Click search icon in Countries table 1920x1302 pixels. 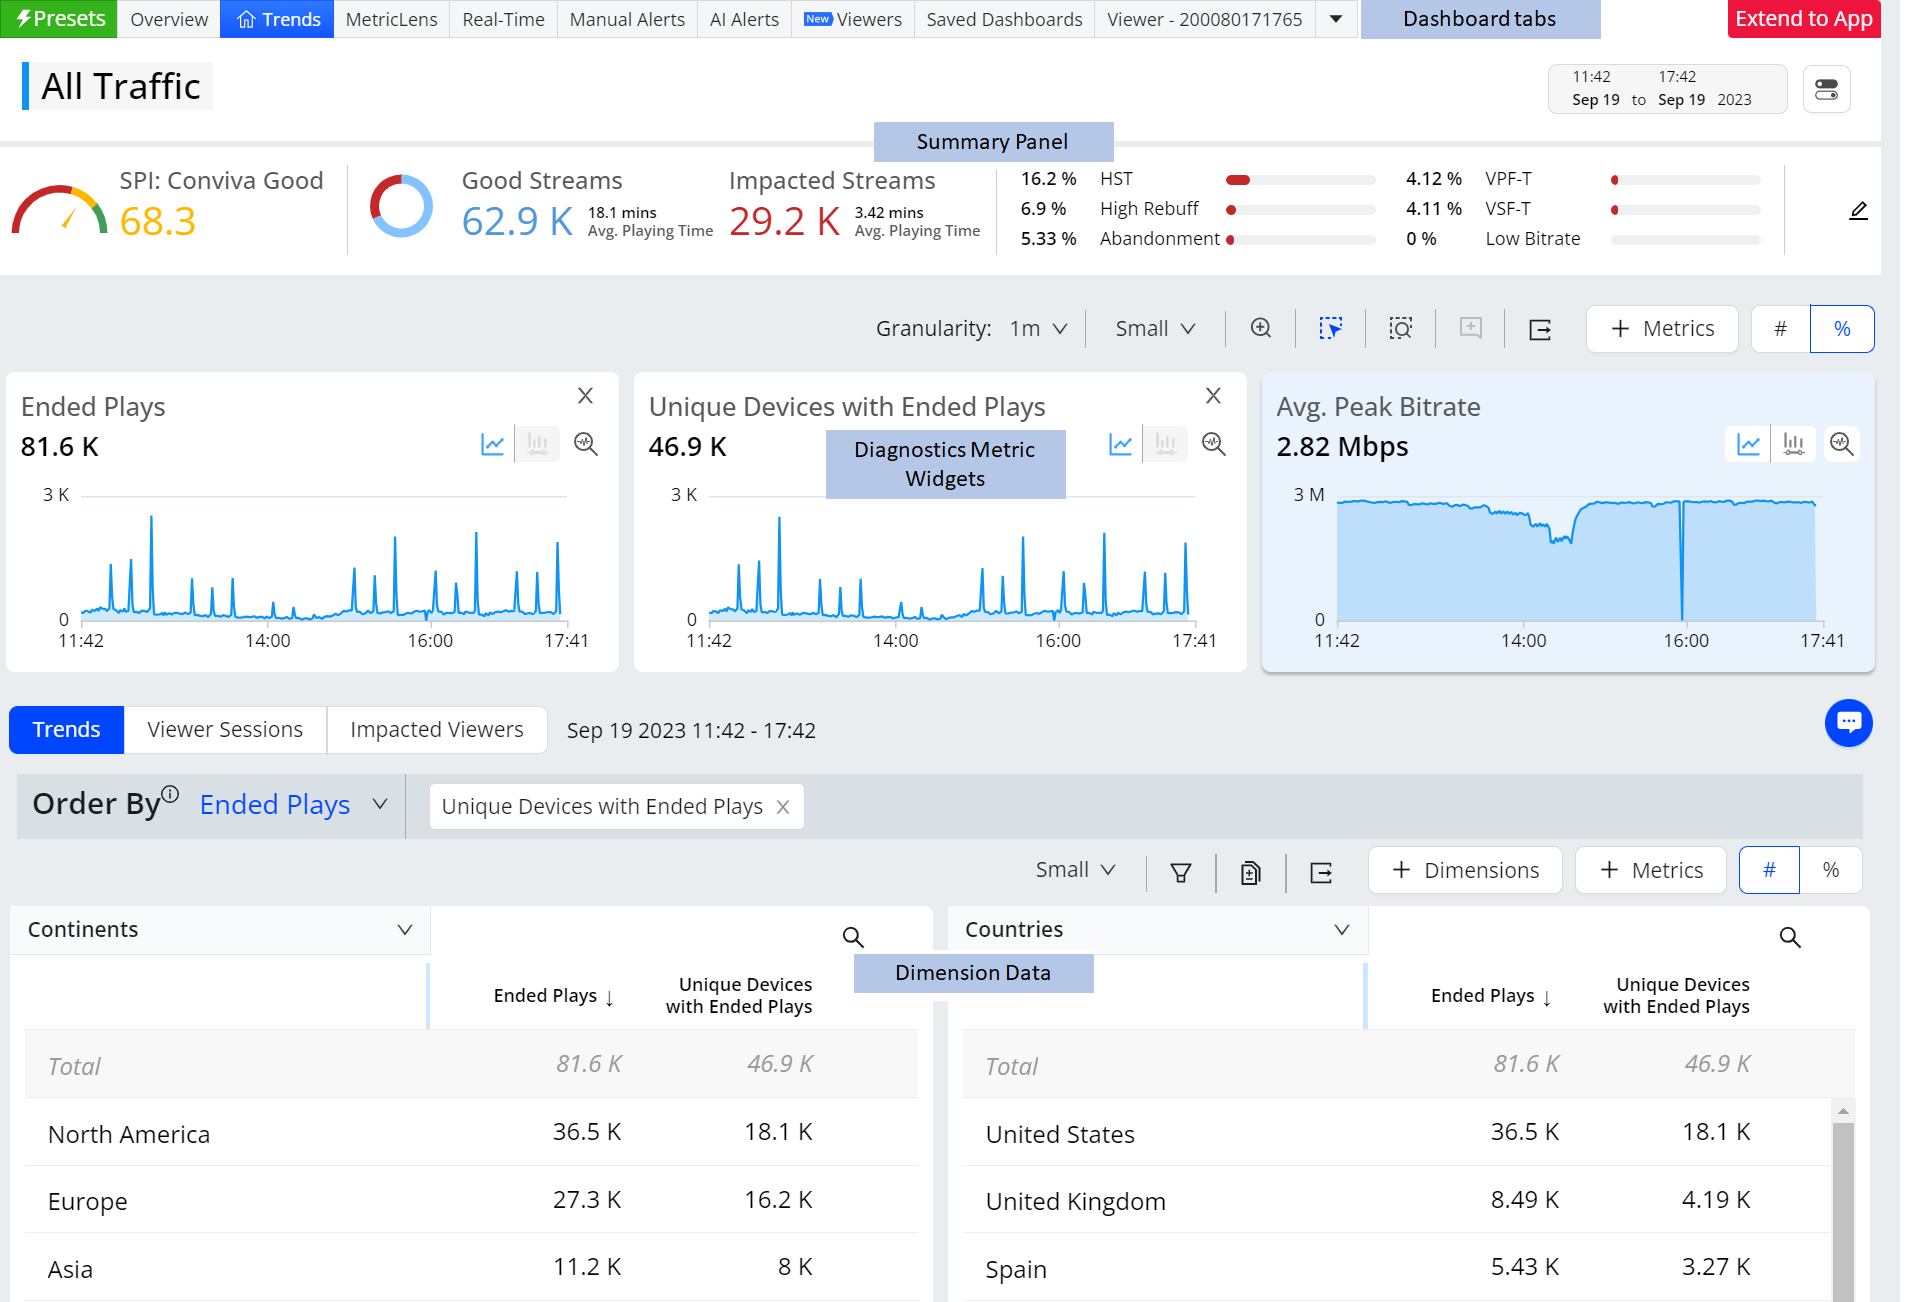click(x=1790, y=937)
